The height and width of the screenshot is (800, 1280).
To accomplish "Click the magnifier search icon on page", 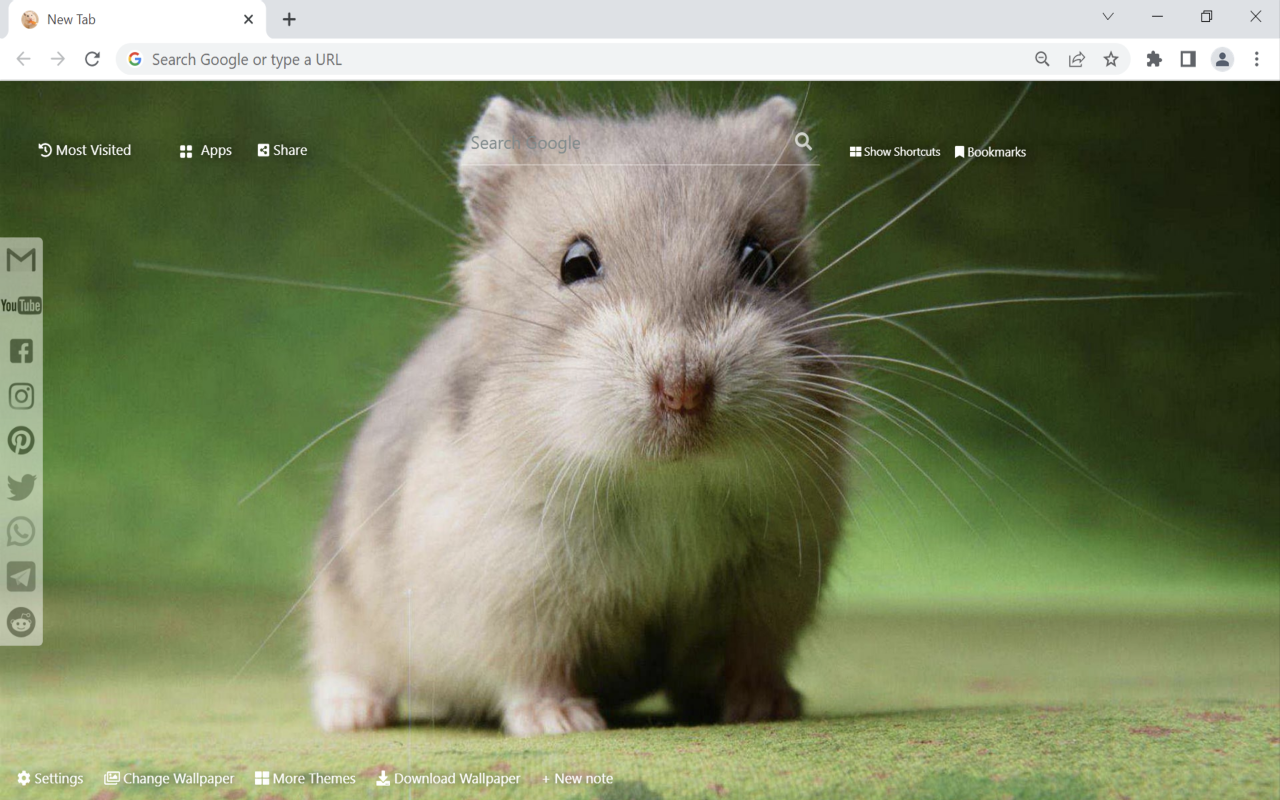I will tap(803, 142).
